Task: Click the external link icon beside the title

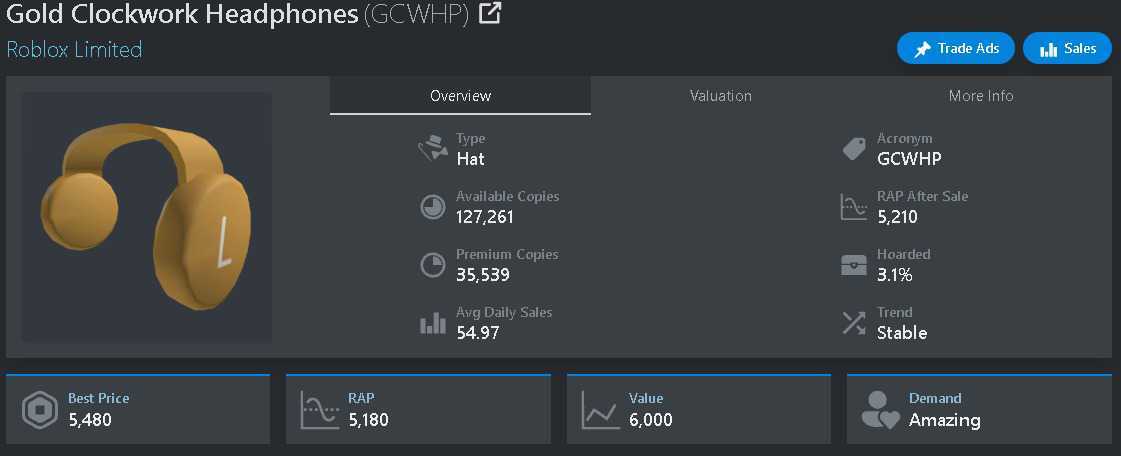Action: (x=490, y=14)
